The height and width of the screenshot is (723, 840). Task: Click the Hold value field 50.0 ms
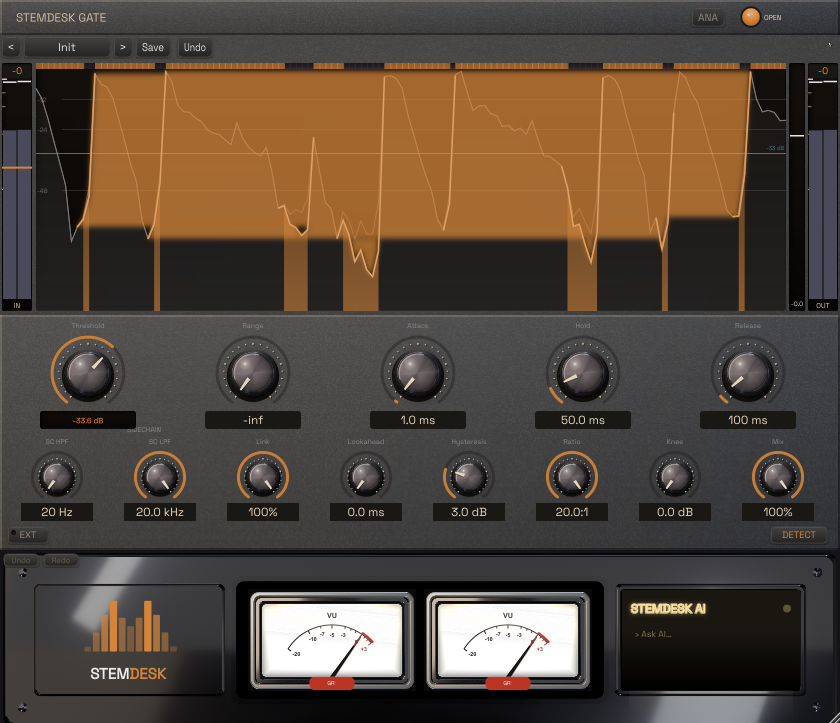coord(583,420)
